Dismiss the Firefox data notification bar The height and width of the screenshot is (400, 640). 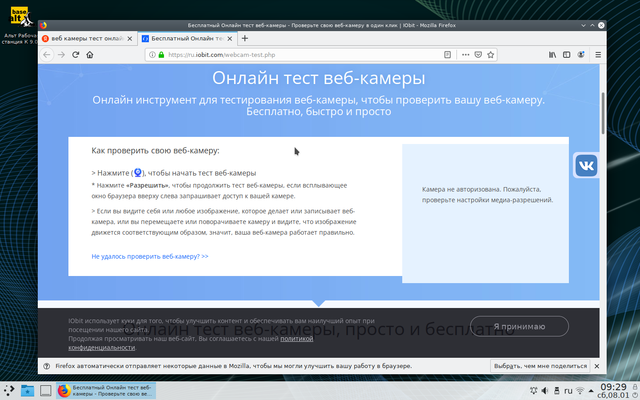click(597, 366)
